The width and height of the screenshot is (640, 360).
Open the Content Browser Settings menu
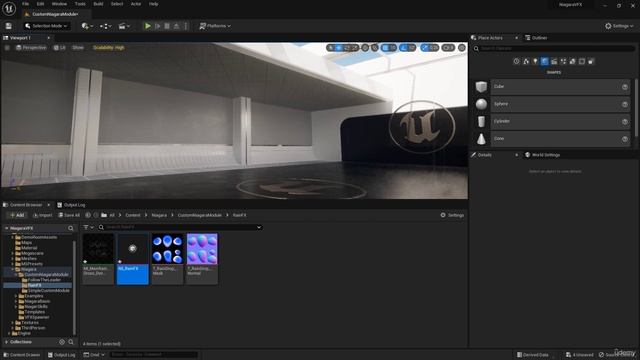pyautogui.click(x=452, y=215)
